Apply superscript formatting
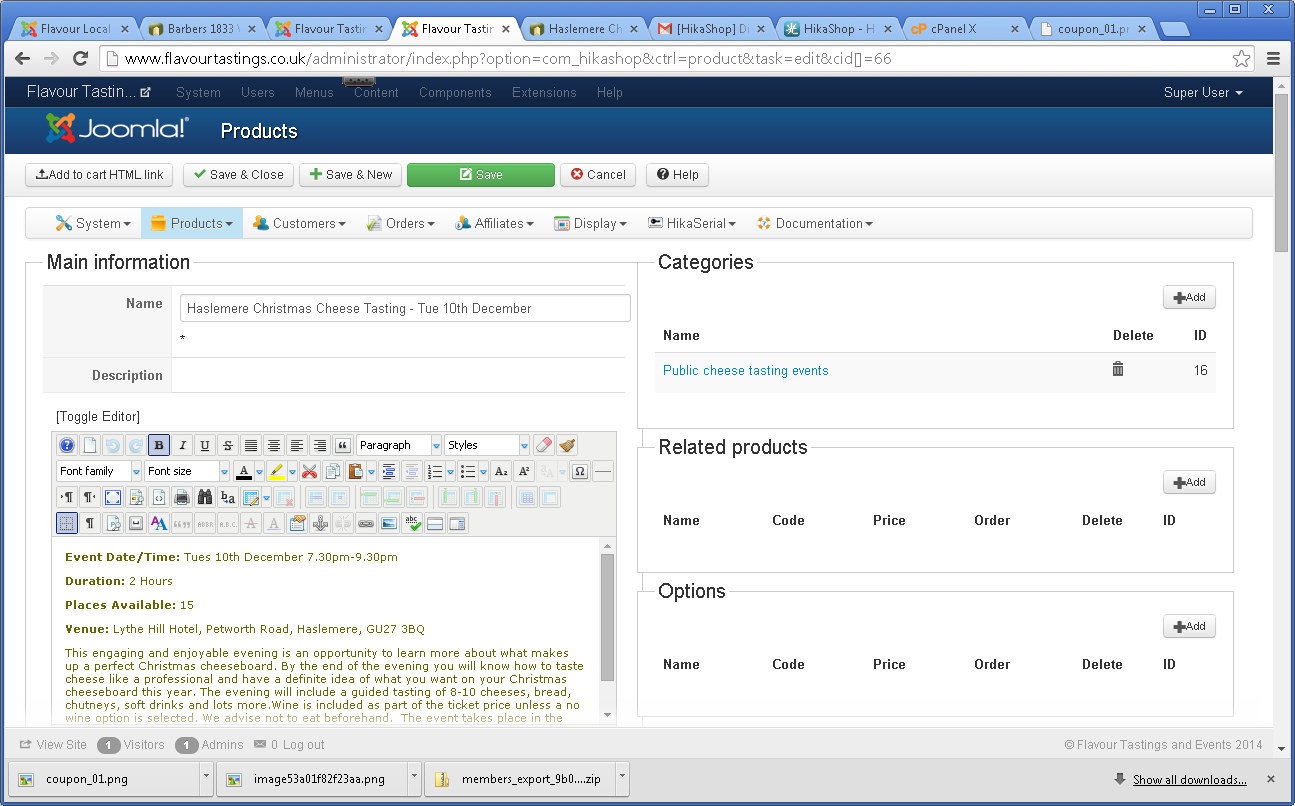The width and height of the screenshot is (1295, 806). point(523,472)
